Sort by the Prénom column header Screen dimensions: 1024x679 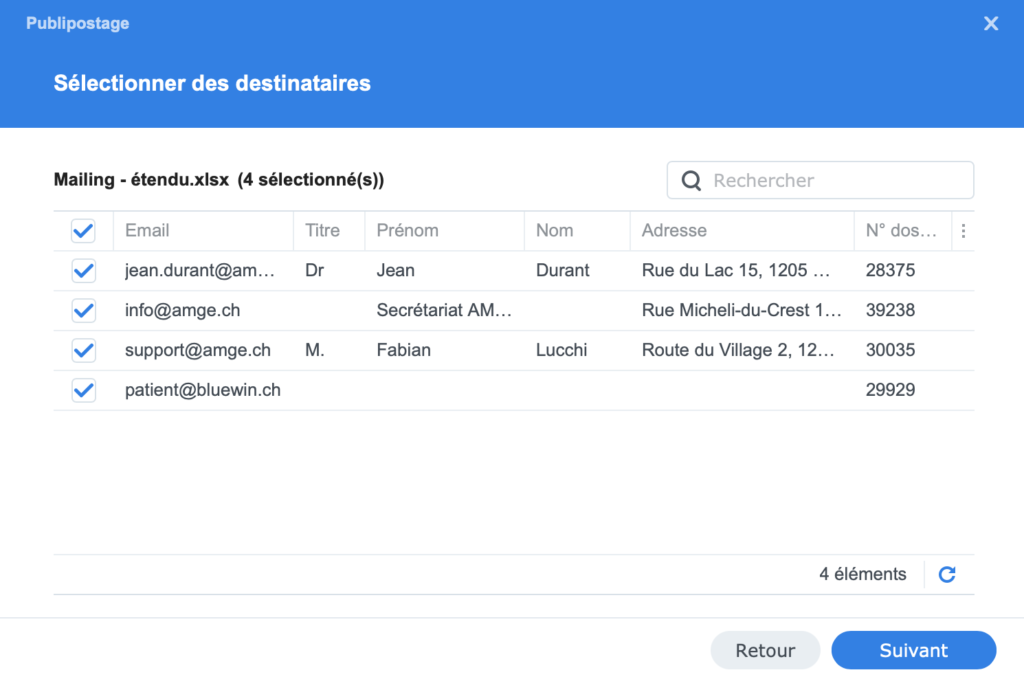coord(444,230)
